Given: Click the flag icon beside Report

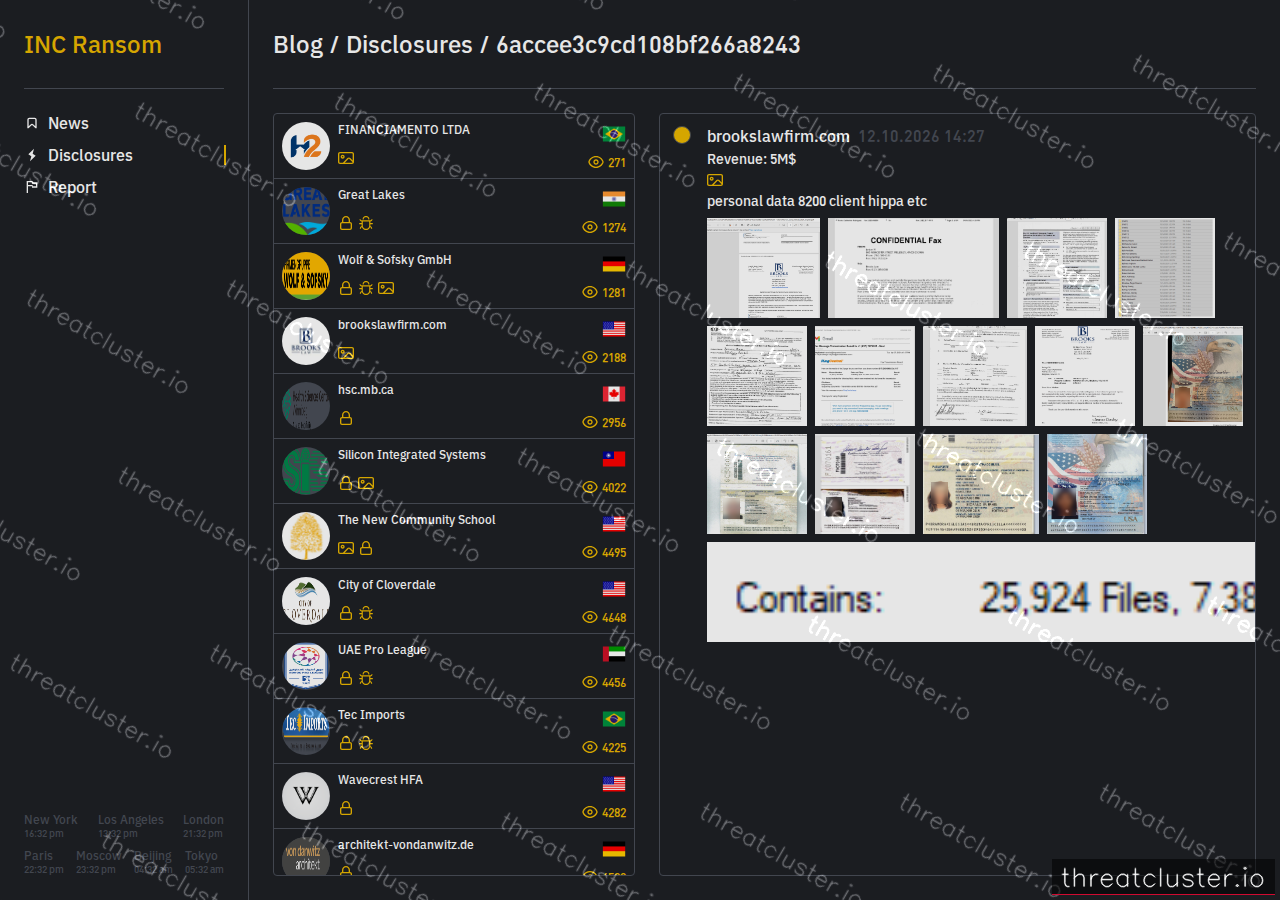Looking at the screenshot, I should 32,187.
